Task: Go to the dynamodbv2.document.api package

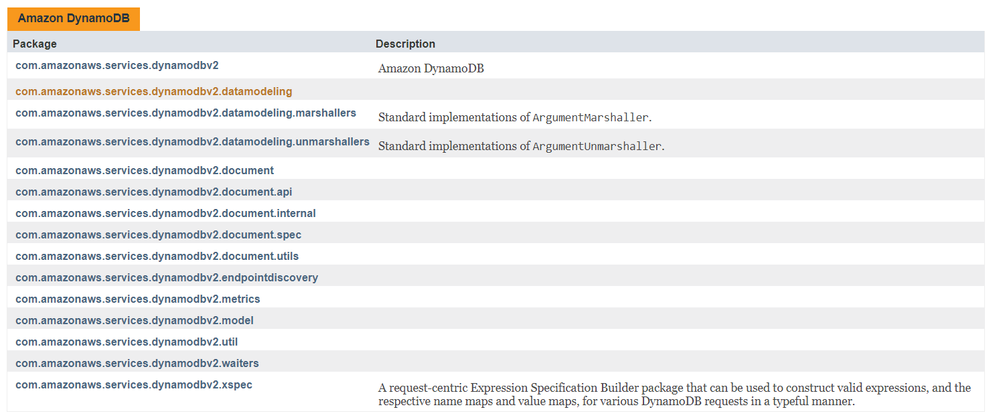Action: point(154,192)
